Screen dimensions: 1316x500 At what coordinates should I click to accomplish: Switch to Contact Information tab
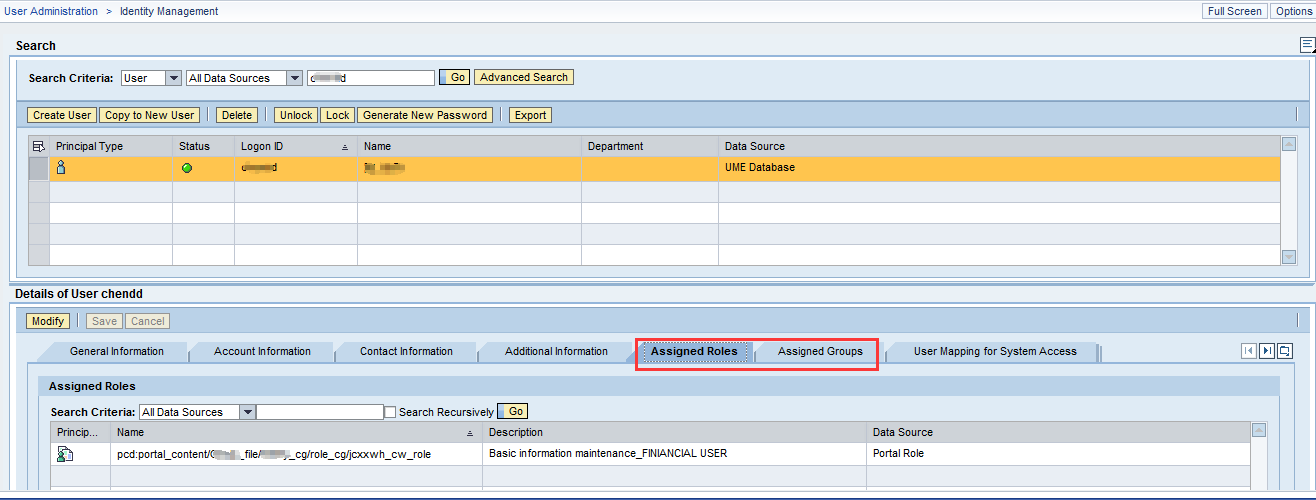click(x=406, y=351)
